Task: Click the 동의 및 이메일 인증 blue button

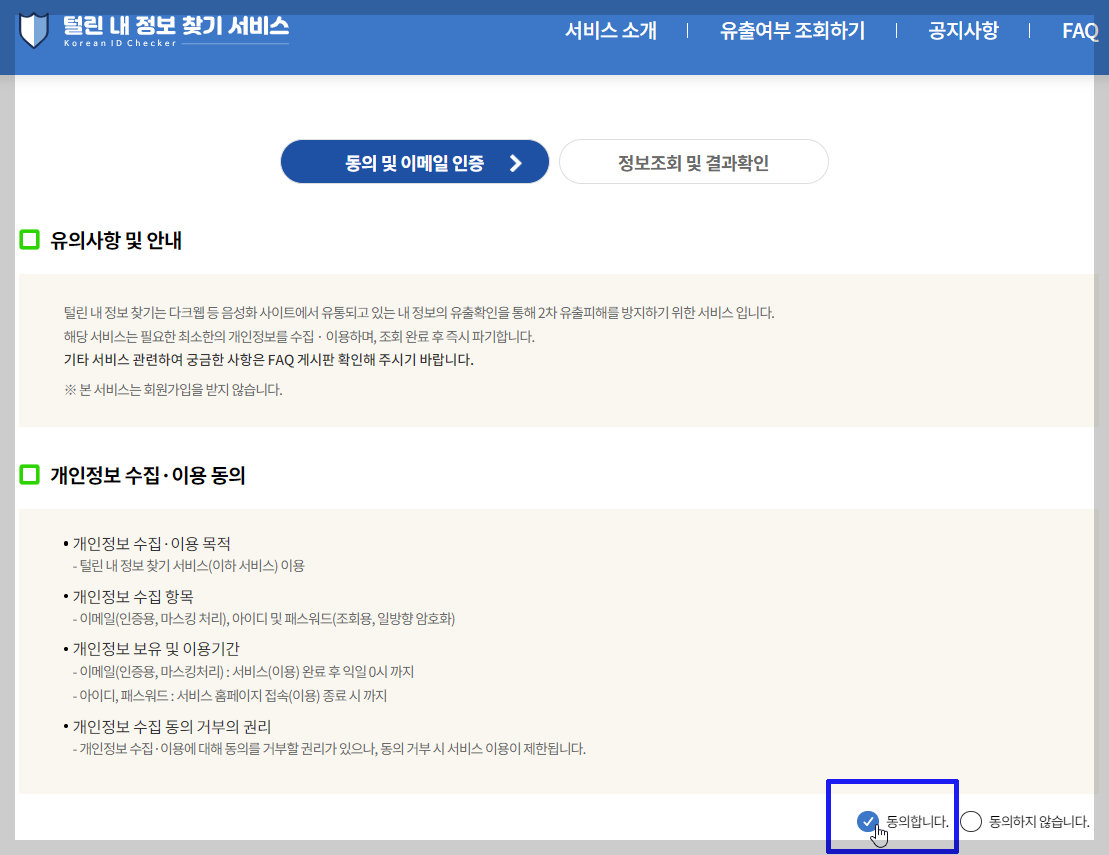Action: point(414,161)
